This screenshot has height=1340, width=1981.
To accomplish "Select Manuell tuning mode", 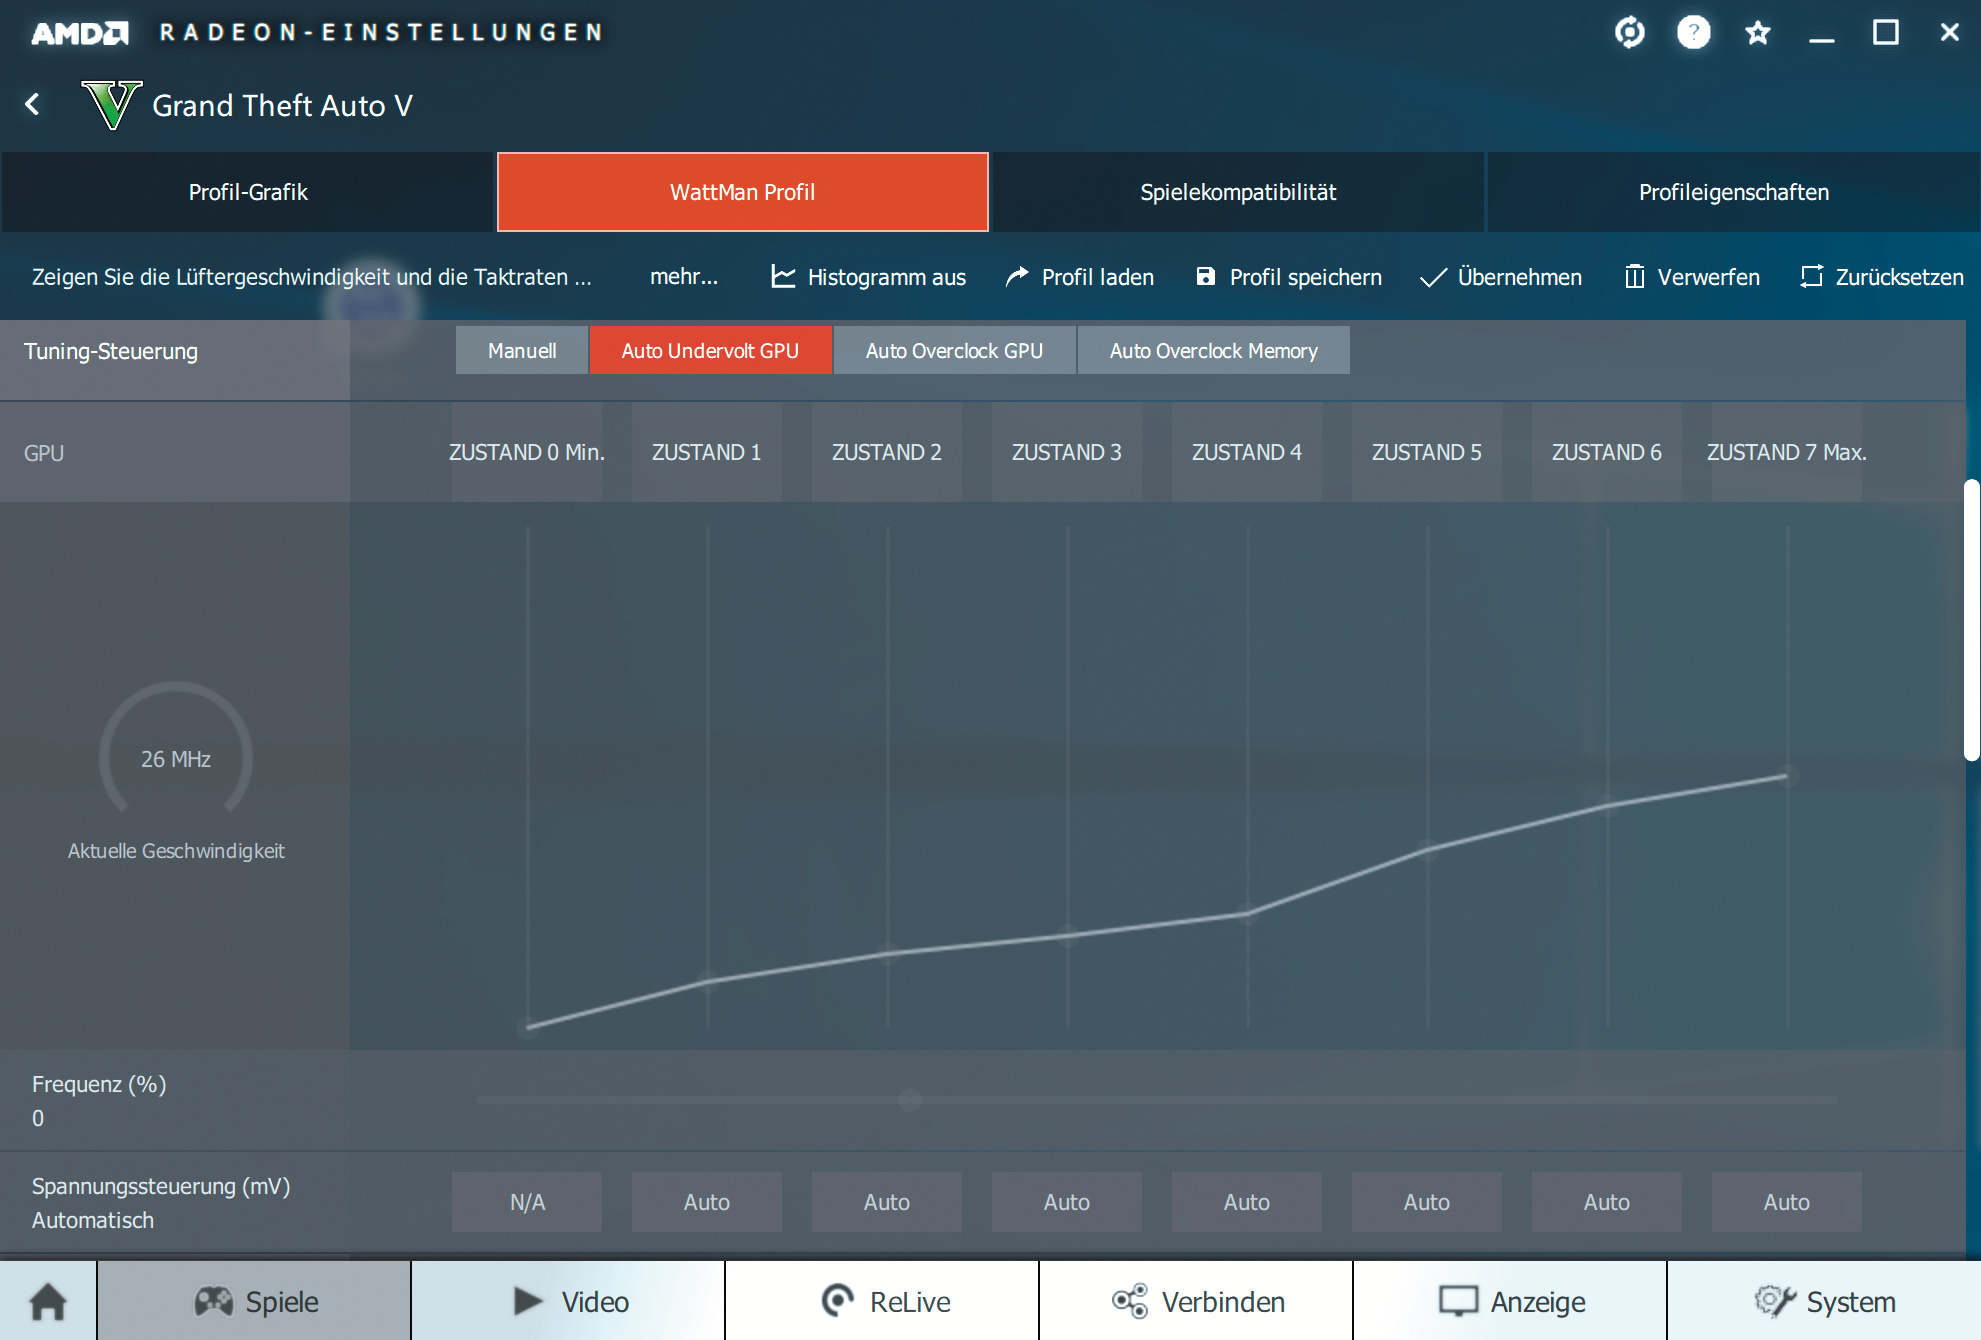I will (x=522, y=351).
